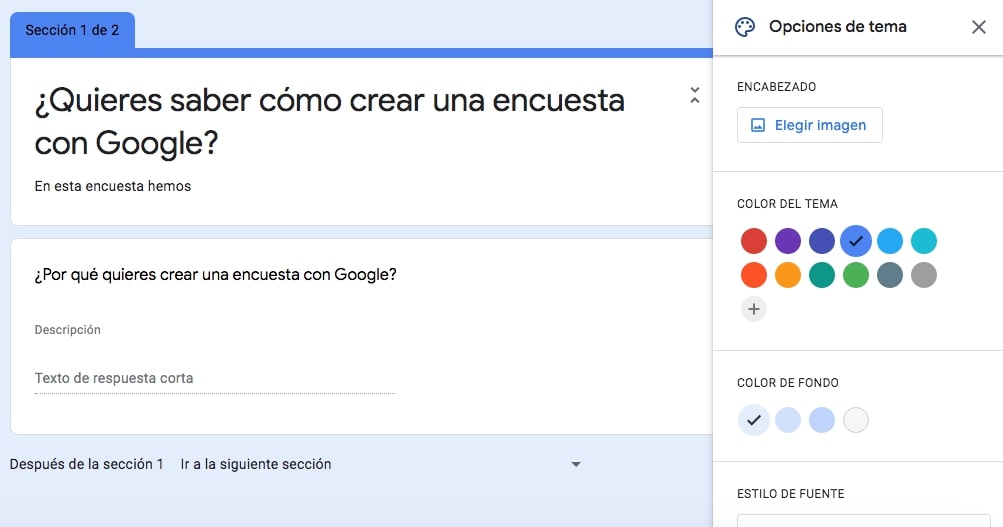Image resolution: width=1003 pixels, height=527 pixels.
Task: Click the Elegir imagen button
Action: 810,125
